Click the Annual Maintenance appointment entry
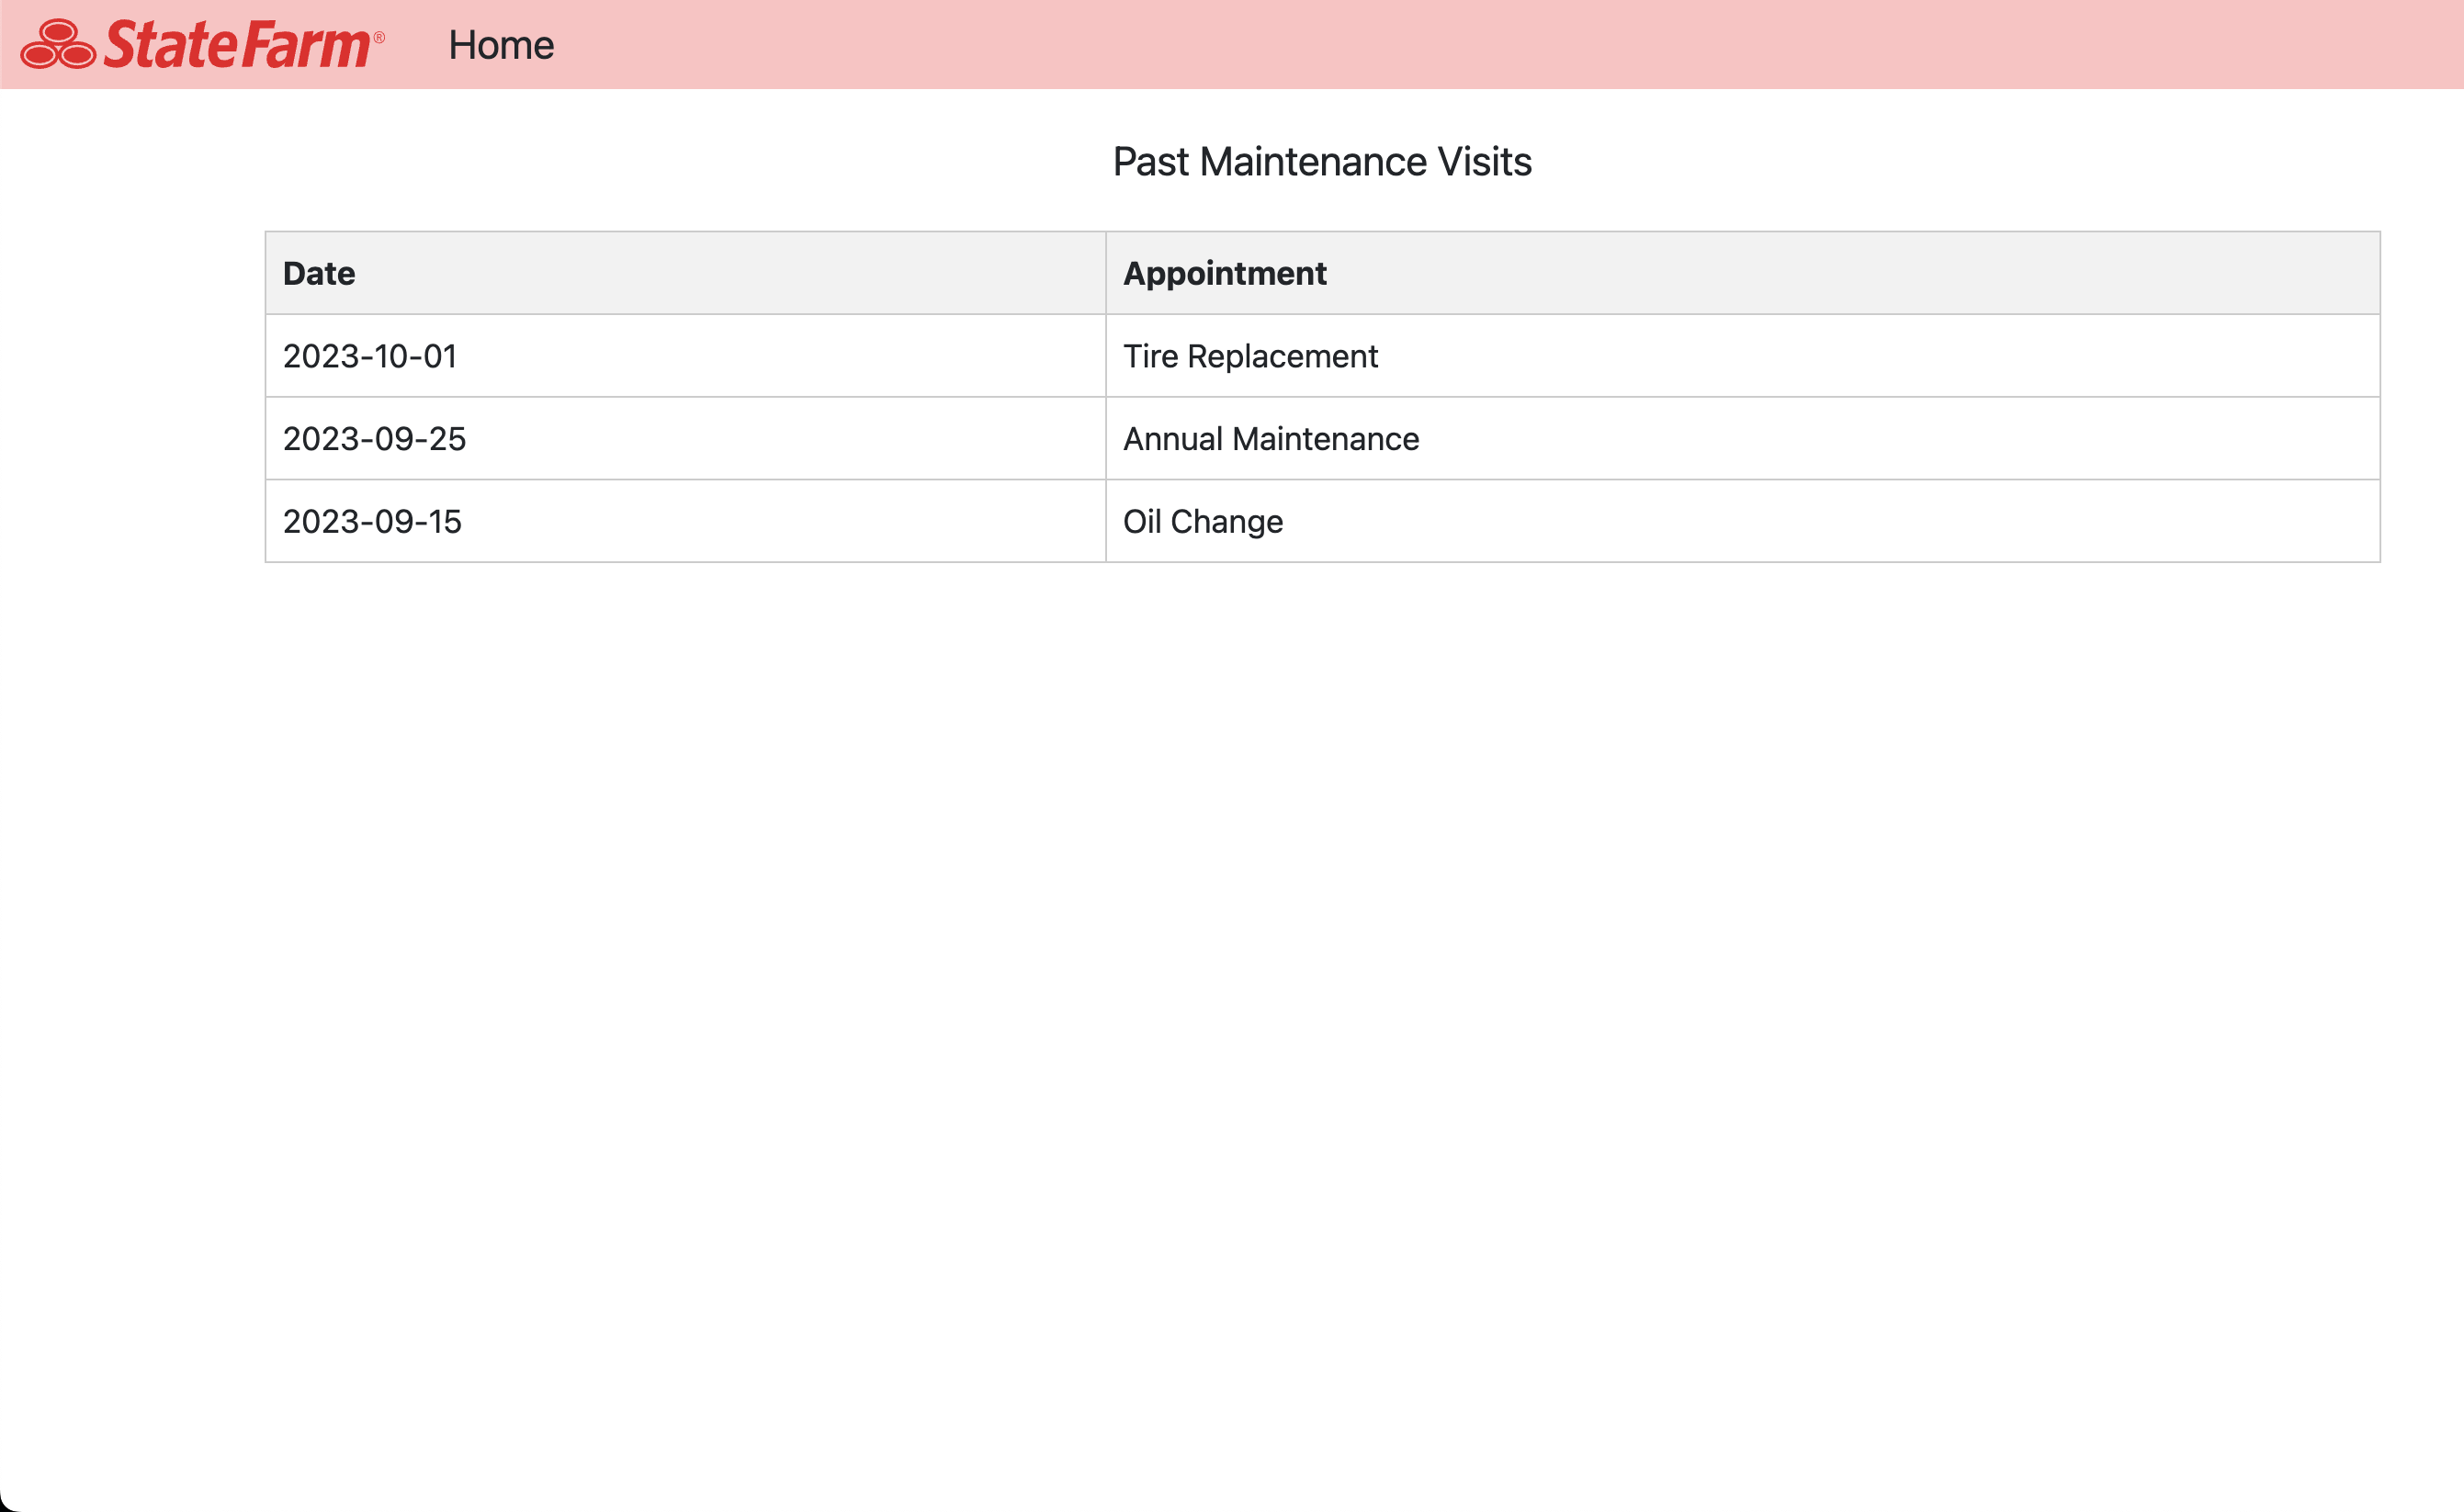Viewport: 2464px width, 1512px height. point(1270,439)
